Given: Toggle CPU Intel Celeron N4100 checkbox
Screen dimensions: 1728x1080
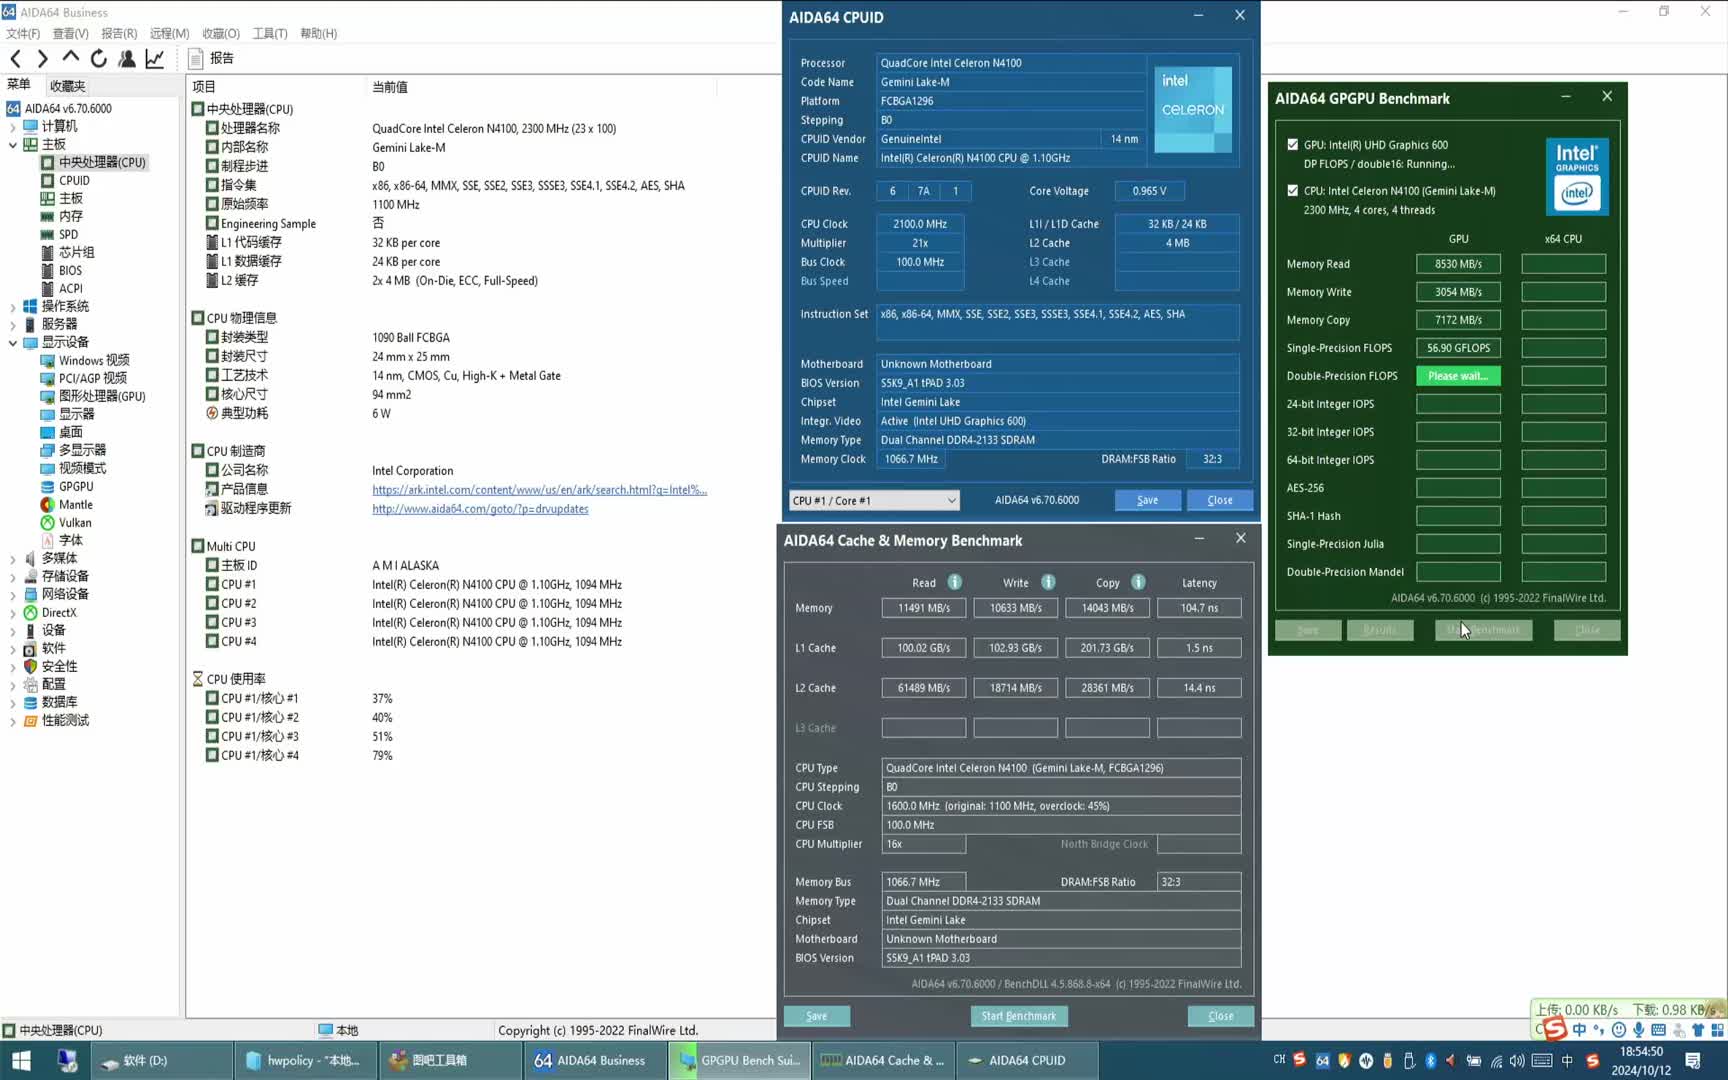Looking at the screenshot, I should click(1293, 191).
